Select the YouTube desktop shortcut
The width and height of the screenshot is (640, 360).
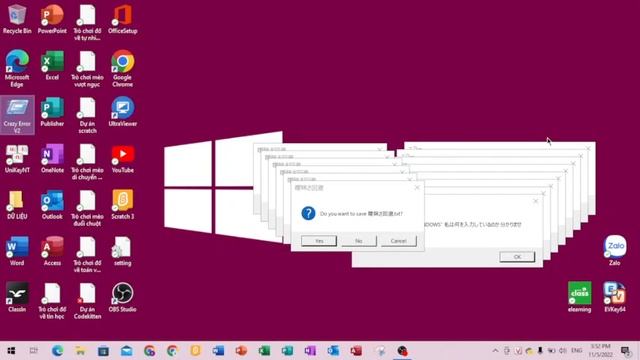click(122, 159)
